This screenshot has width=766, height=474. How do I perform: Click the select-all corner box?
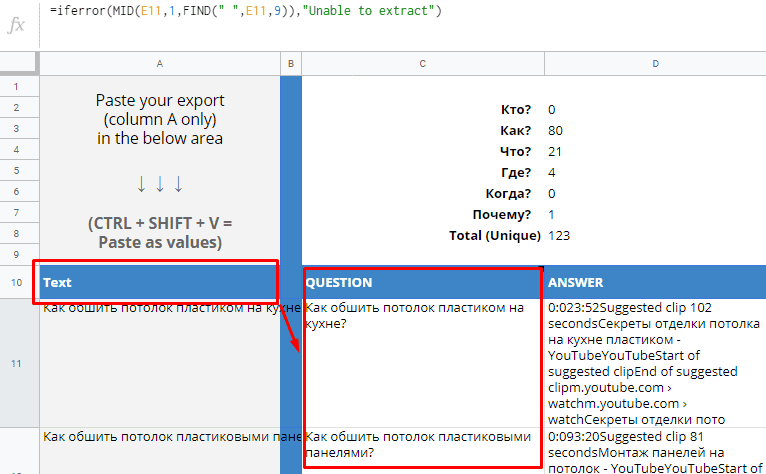pyautogui.click(x=19, y=64)
